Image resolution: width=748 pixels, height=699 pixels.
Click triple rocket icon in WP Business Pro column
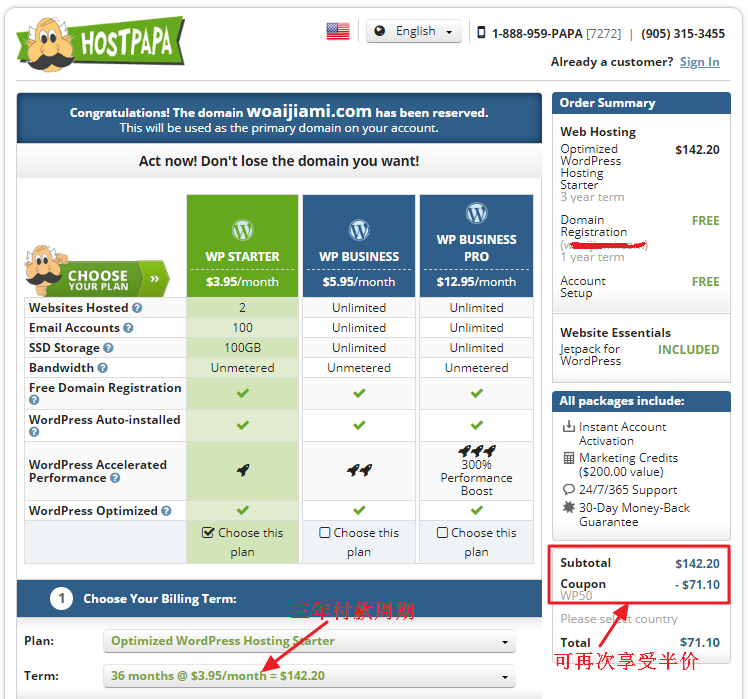tap(477, 451)
